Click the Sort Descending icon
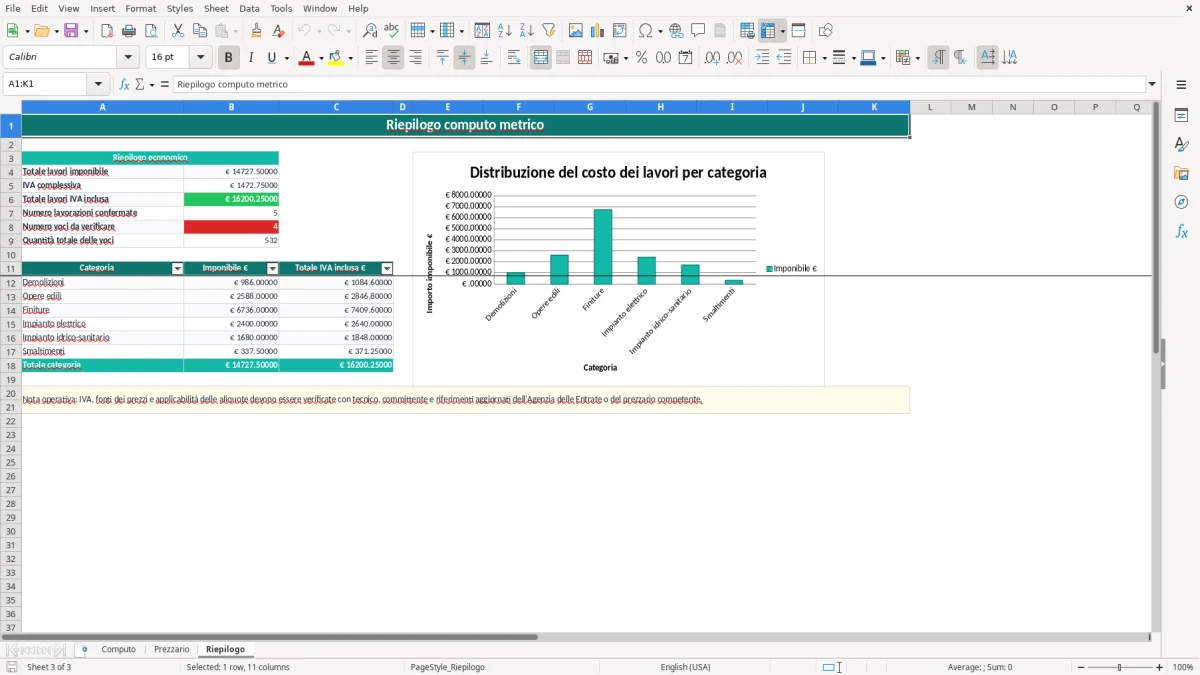Viewport: 1200px width, 675px height. (527, 31)
